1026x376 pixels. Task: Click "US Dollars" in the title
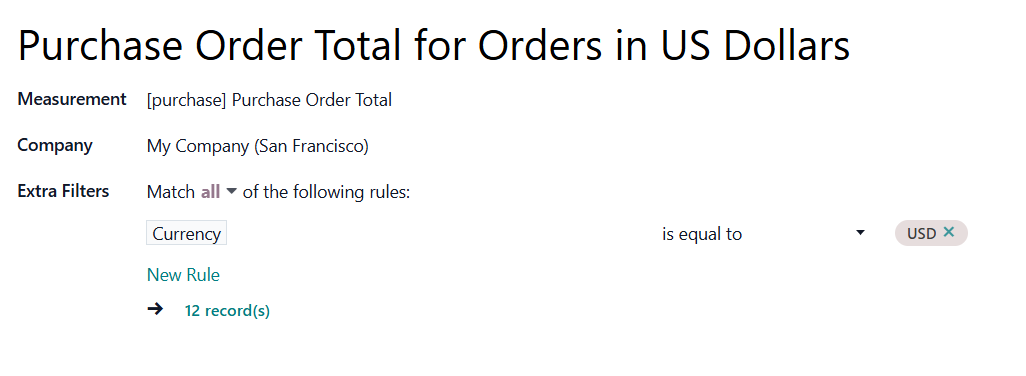pos(754,46)
